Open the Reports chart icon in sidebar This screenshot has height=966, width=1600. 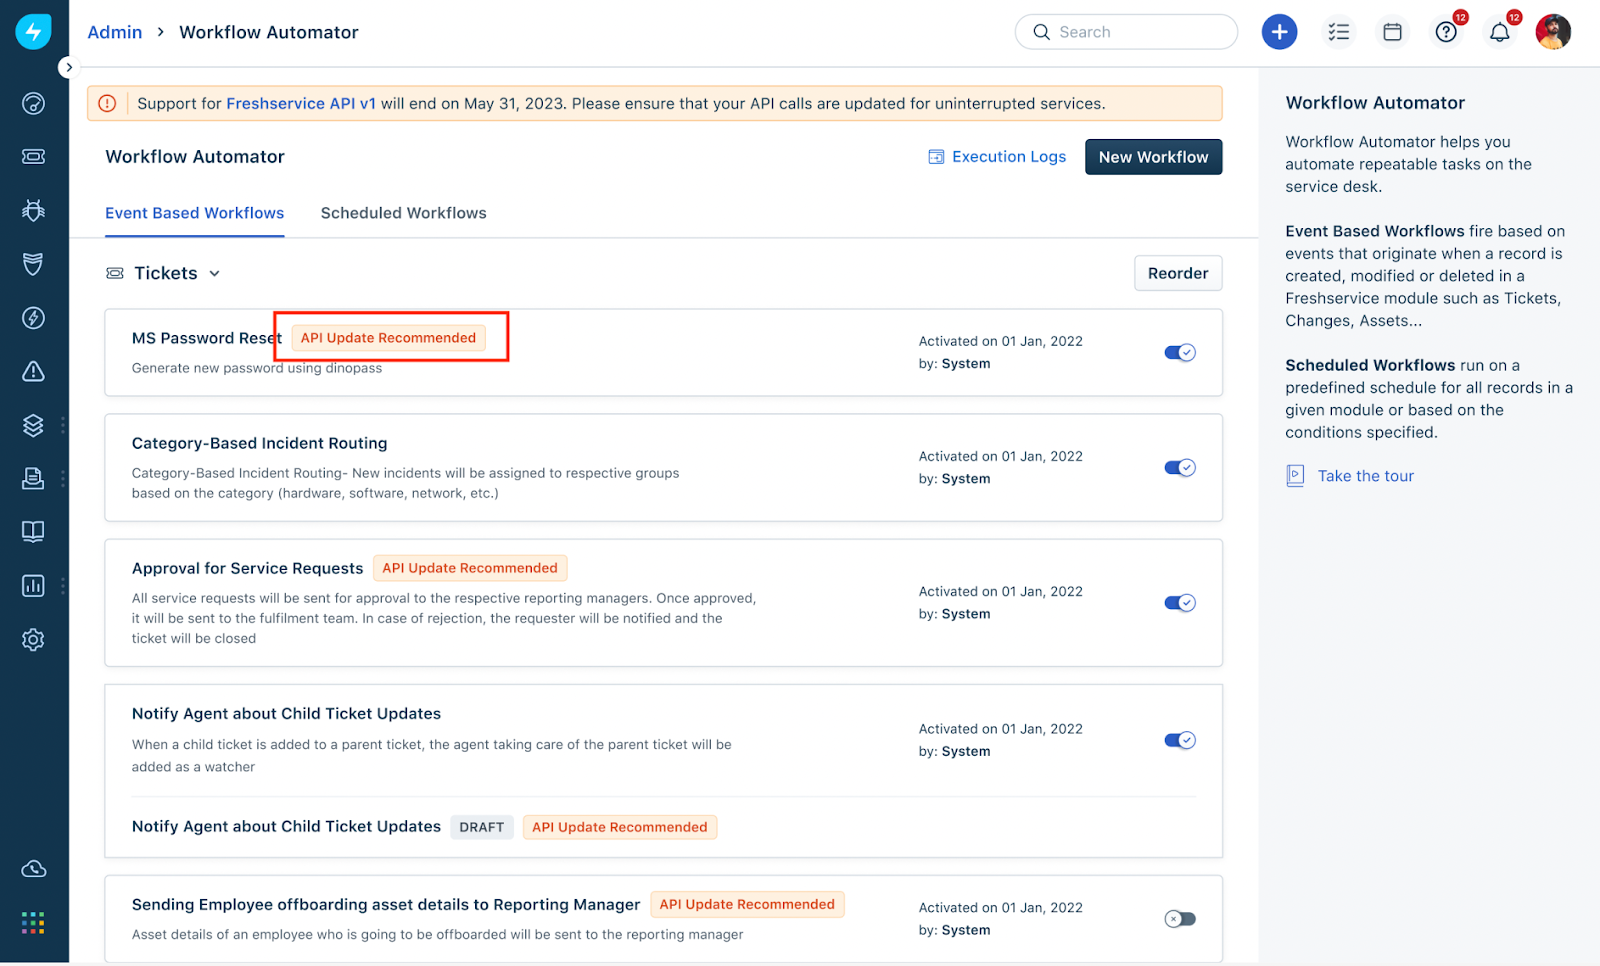coord(33,586)
